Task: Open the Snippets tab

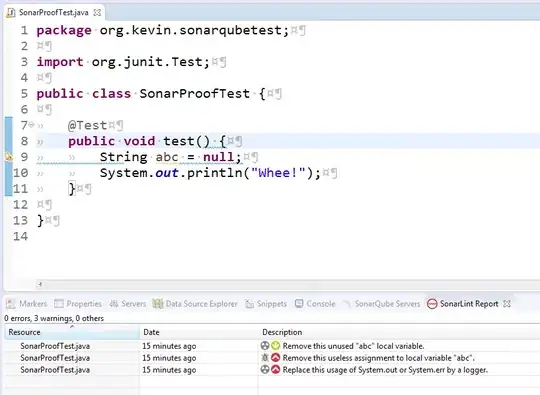Action: (266, 304)
